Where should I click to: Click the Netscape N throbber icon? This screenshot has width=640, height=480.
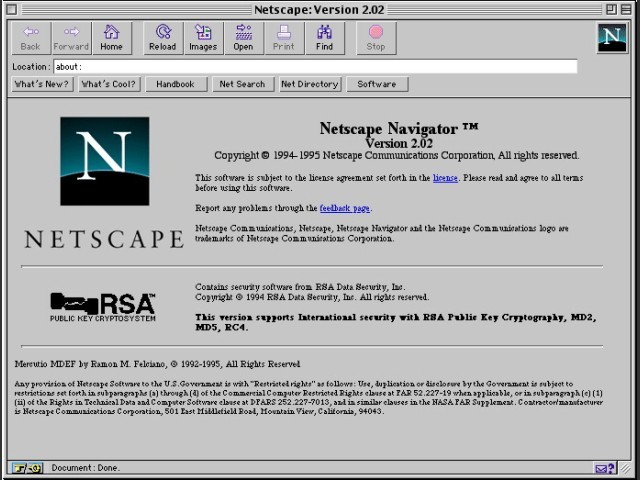612,38
